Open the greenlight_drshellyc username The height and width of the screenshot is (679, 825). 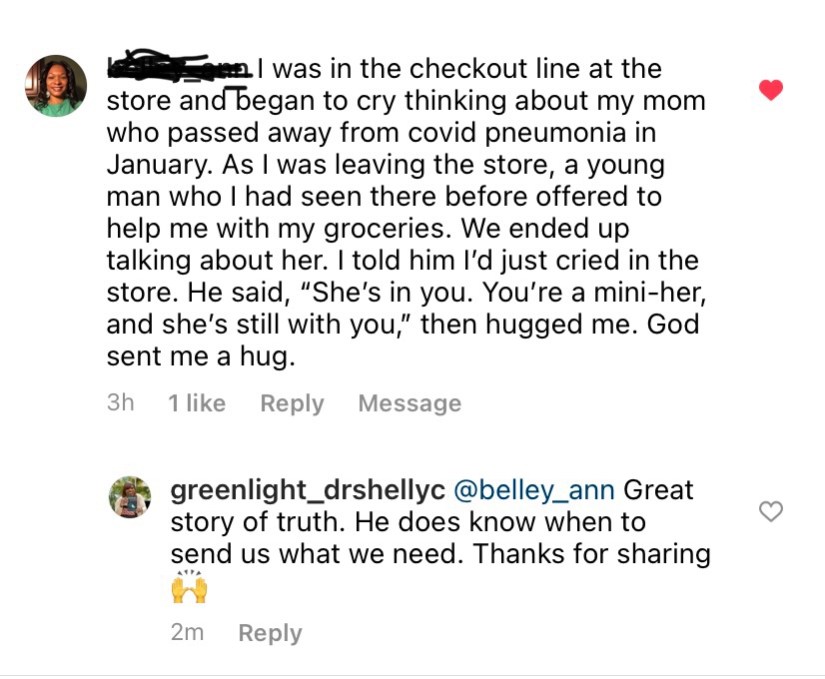[308, 490]
